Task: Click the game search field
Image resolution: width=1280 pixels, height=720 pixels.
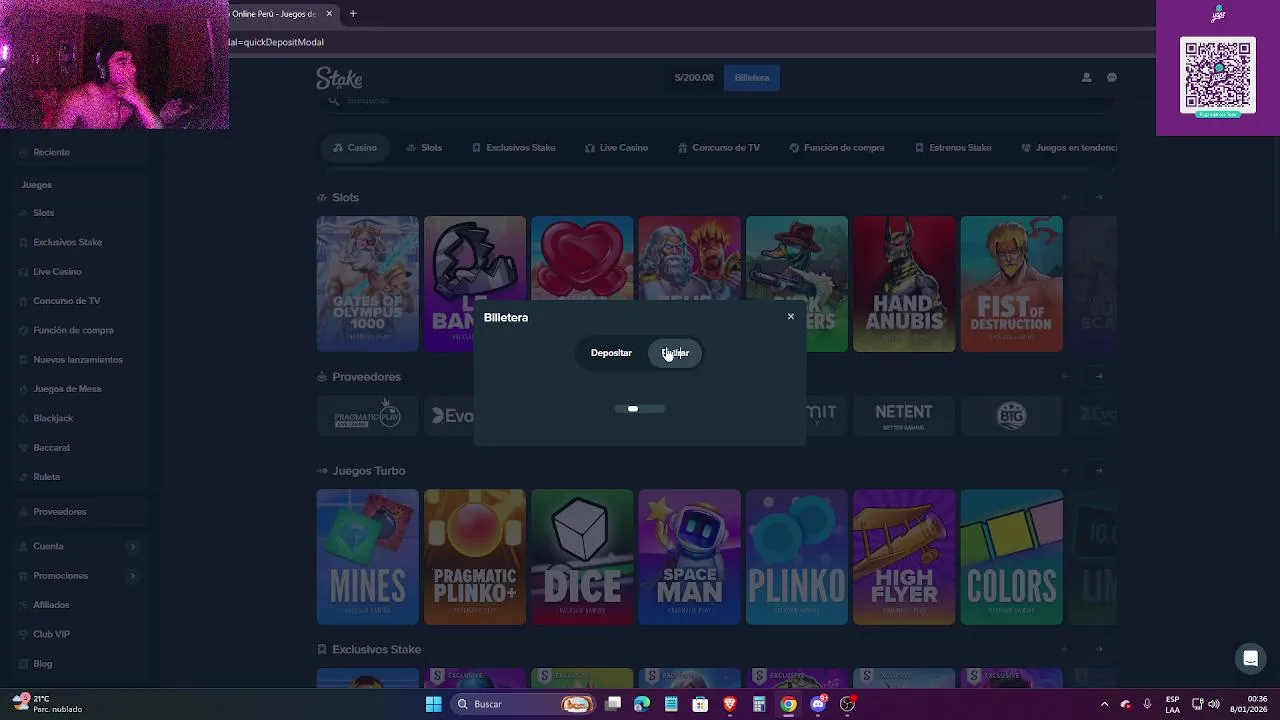Action: [x=716, y=100]
